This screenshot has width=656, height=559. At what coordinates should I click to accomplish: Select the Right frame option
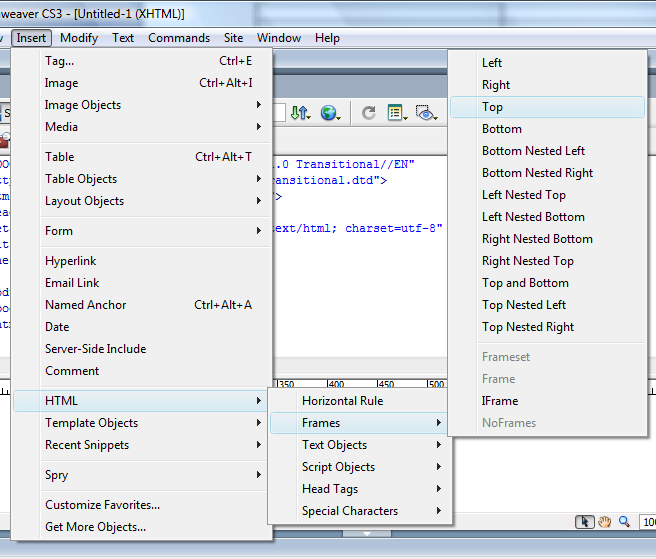[547, 85]
